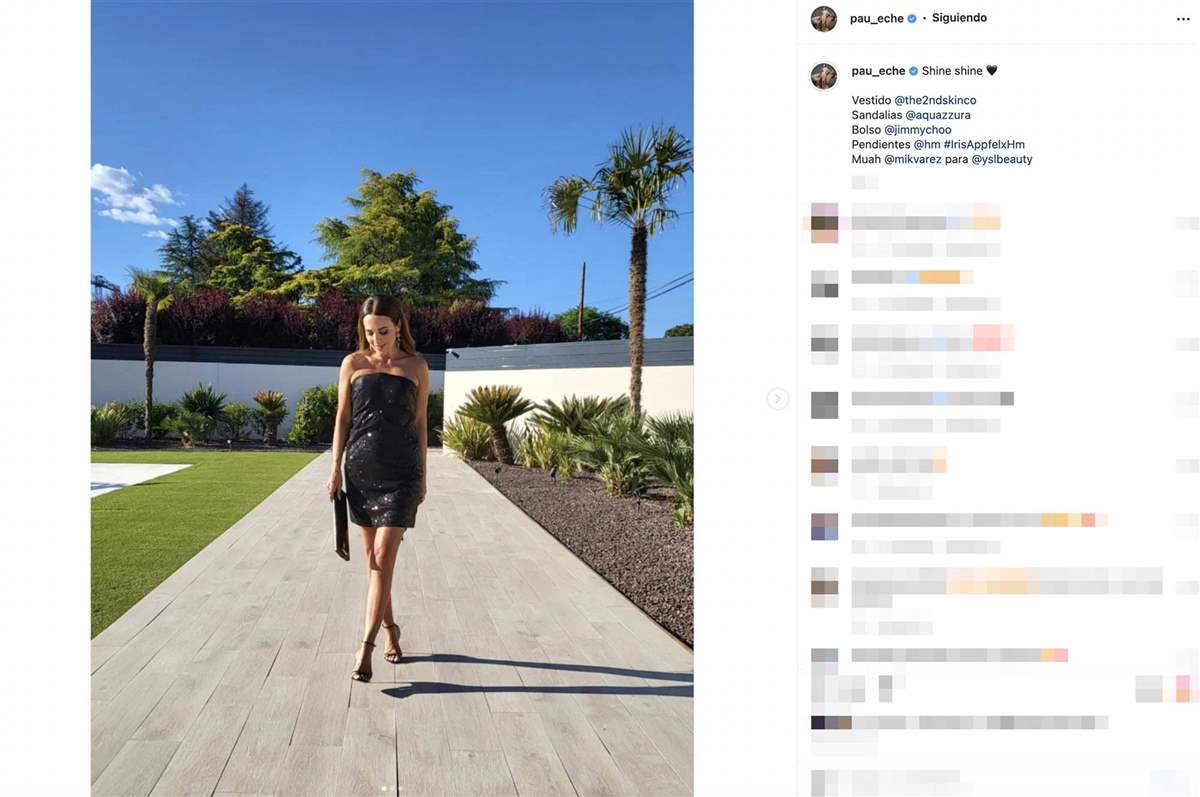The height and width of the screenshot is (797, 1200).
Task: Click the verified badge in the caption line
Action: 913,71
